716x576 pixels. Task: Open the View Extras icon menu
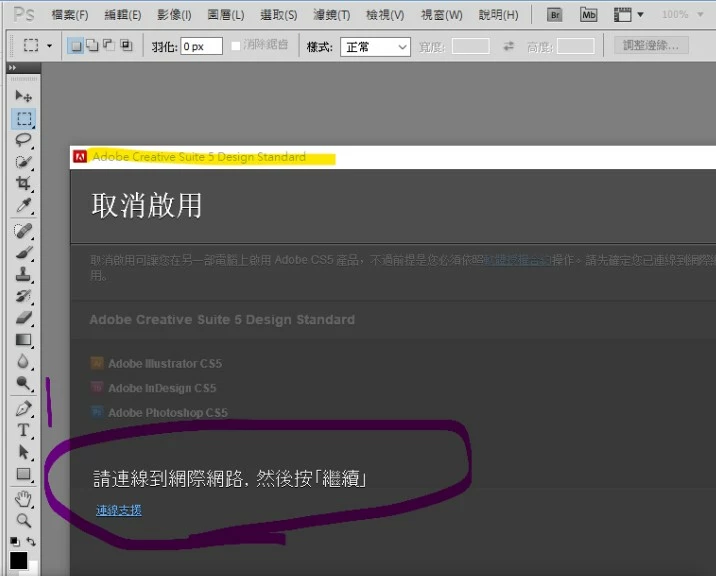(x=628, y=15)
